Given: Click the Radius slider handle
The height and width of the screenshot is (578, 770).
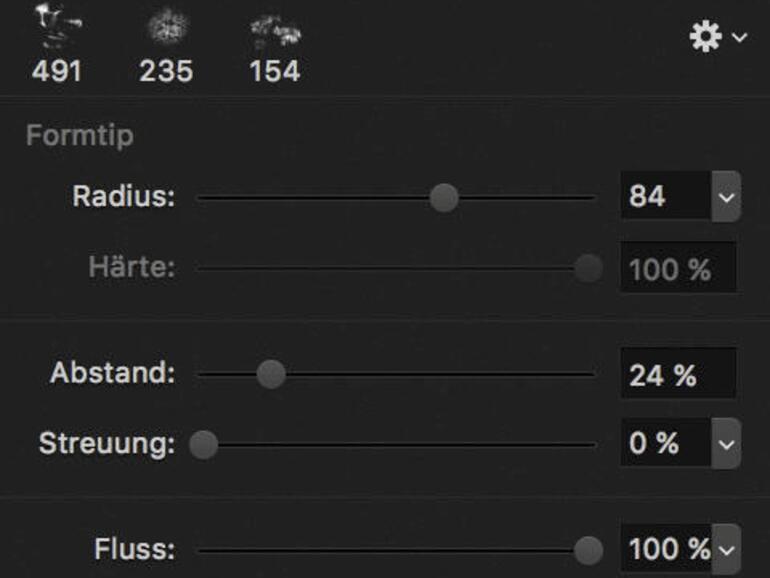Looking at the screenshot, I should click(444, 198).
